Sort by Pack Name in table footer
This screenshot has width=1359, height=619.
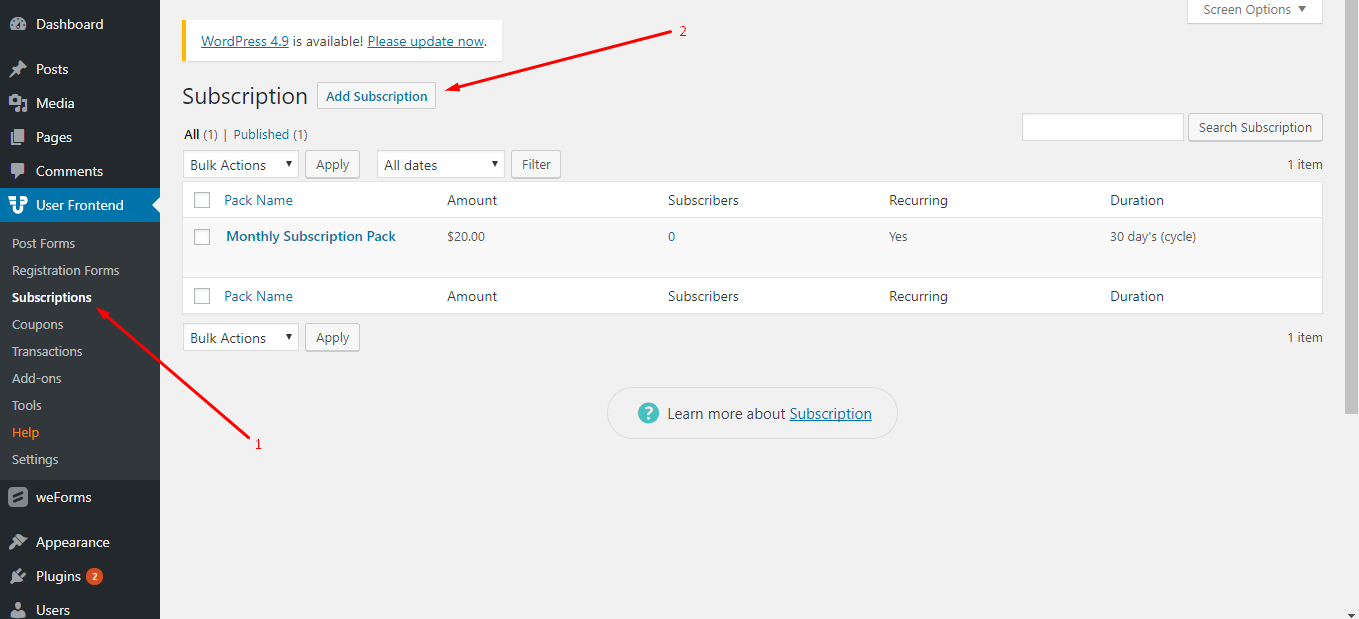click(259, 296)
